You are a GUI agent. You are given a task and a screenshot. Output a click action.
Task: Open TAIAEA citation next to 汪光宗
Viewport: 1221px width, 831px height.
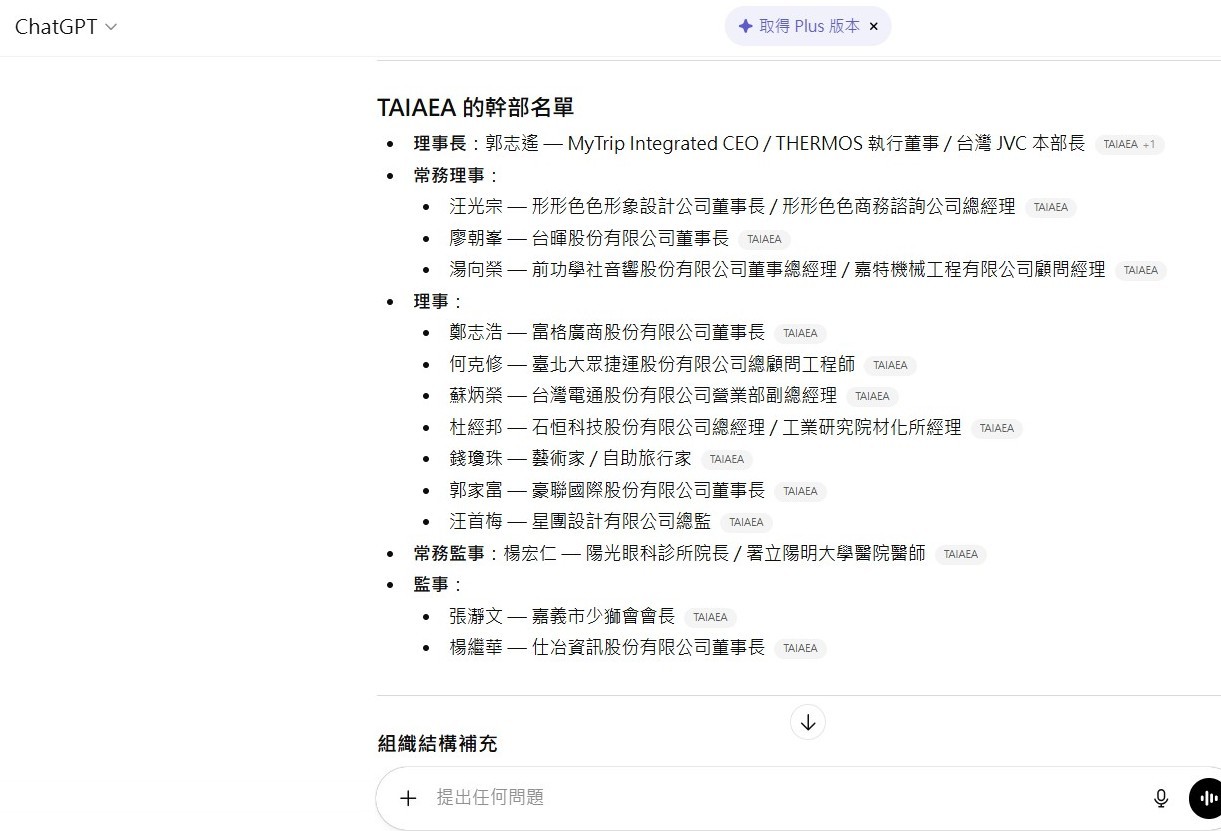[1050, 208]
